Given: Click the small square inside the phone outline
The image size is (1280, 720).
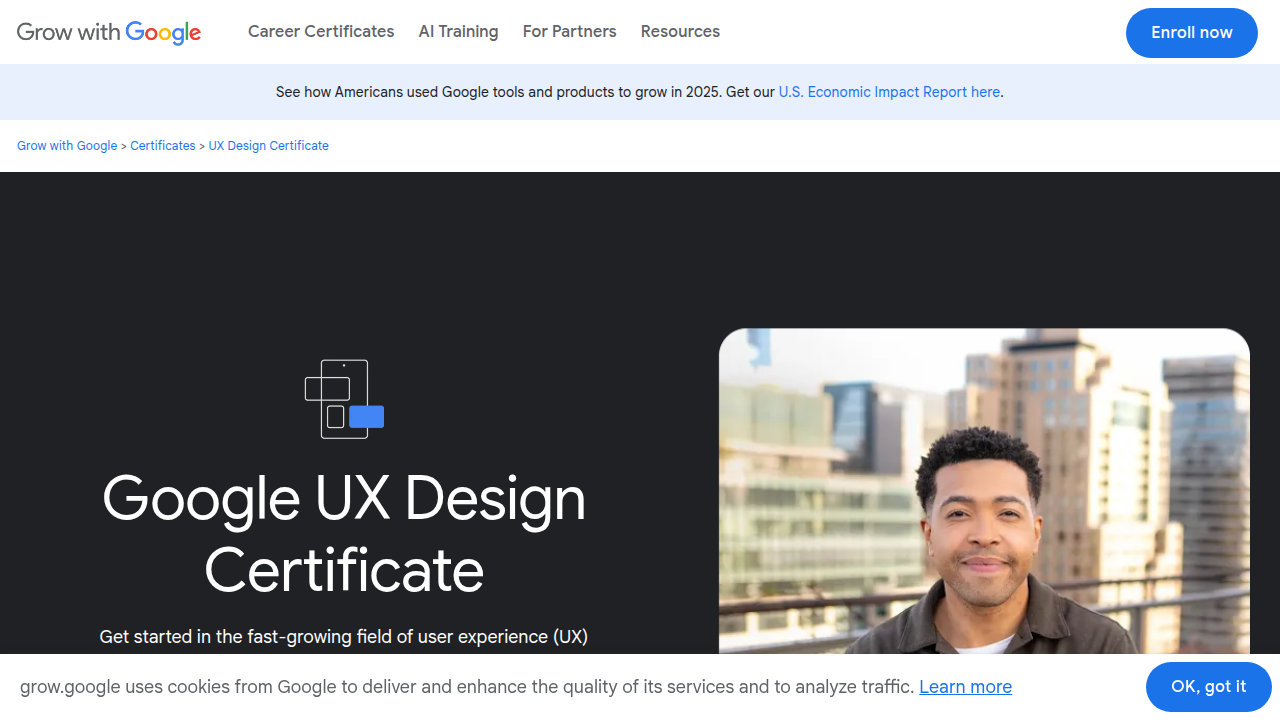Looking at the screenshot, I should click(335, 417).
